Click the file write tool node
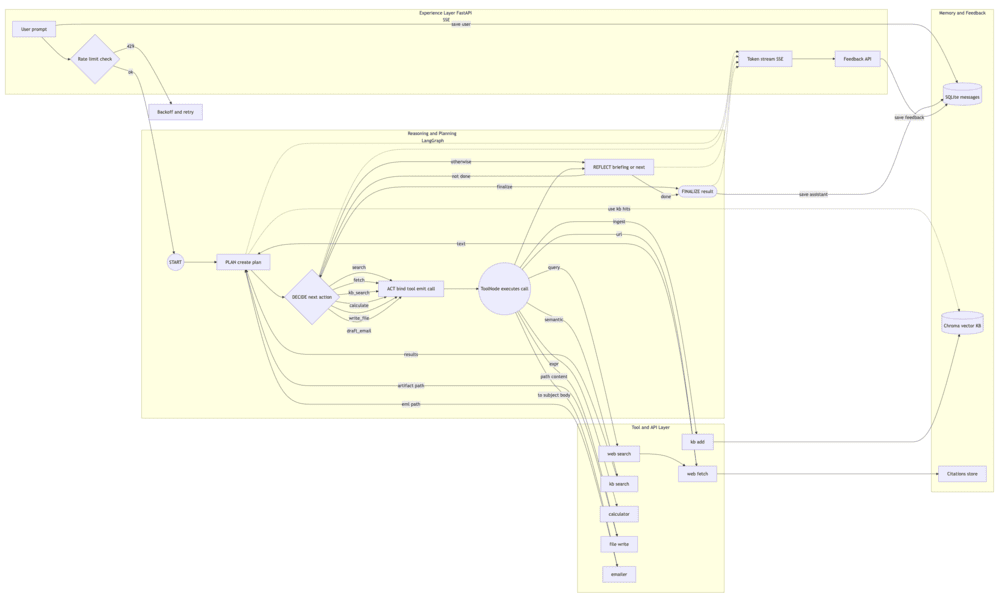The width and height of the screenshot is (999, 593). click(x=618, y=543)
